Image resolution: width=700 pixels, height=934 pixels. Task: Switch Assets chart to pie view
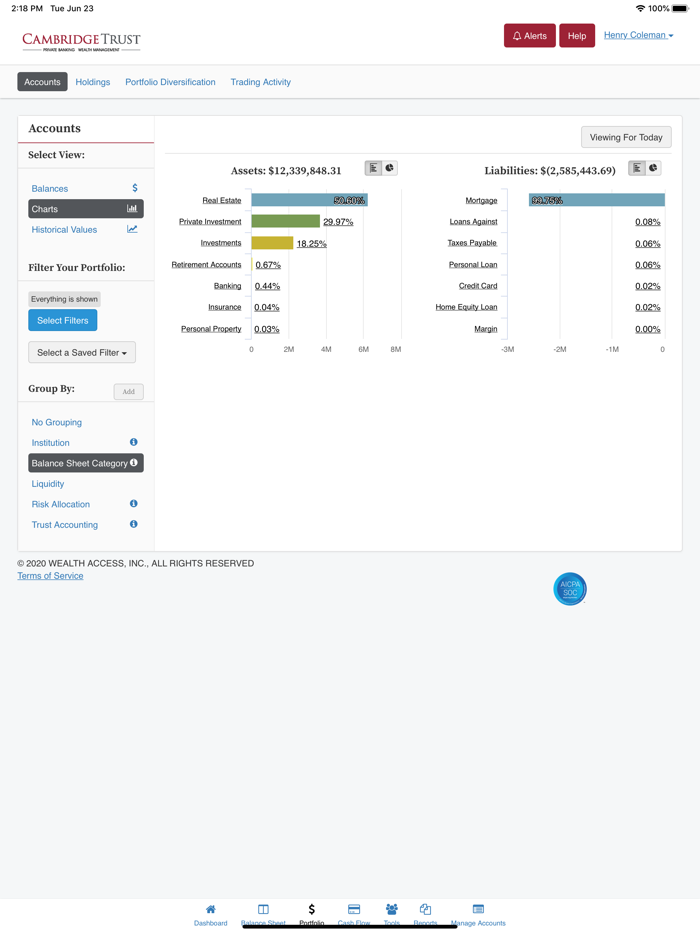coord(390,168)
